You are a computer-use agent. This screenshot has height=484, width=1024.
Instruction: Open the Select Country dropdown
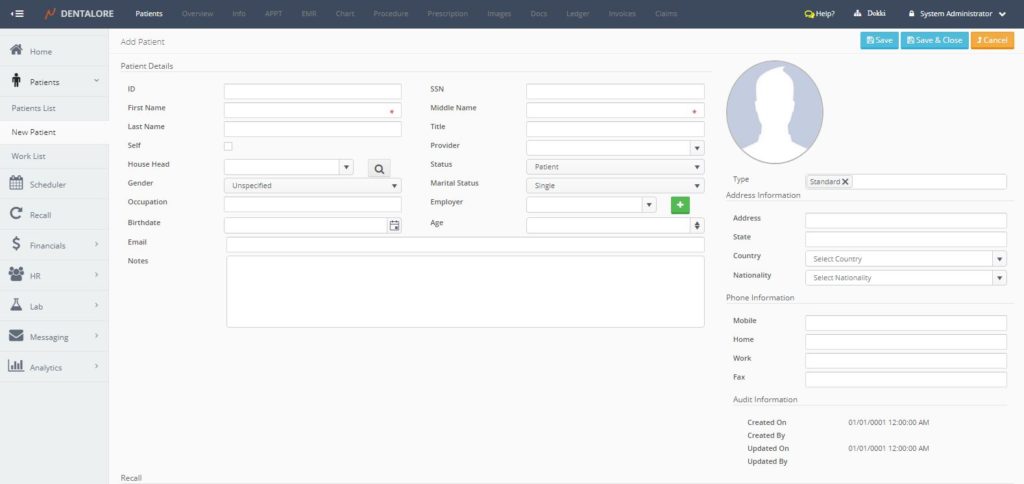999,259
